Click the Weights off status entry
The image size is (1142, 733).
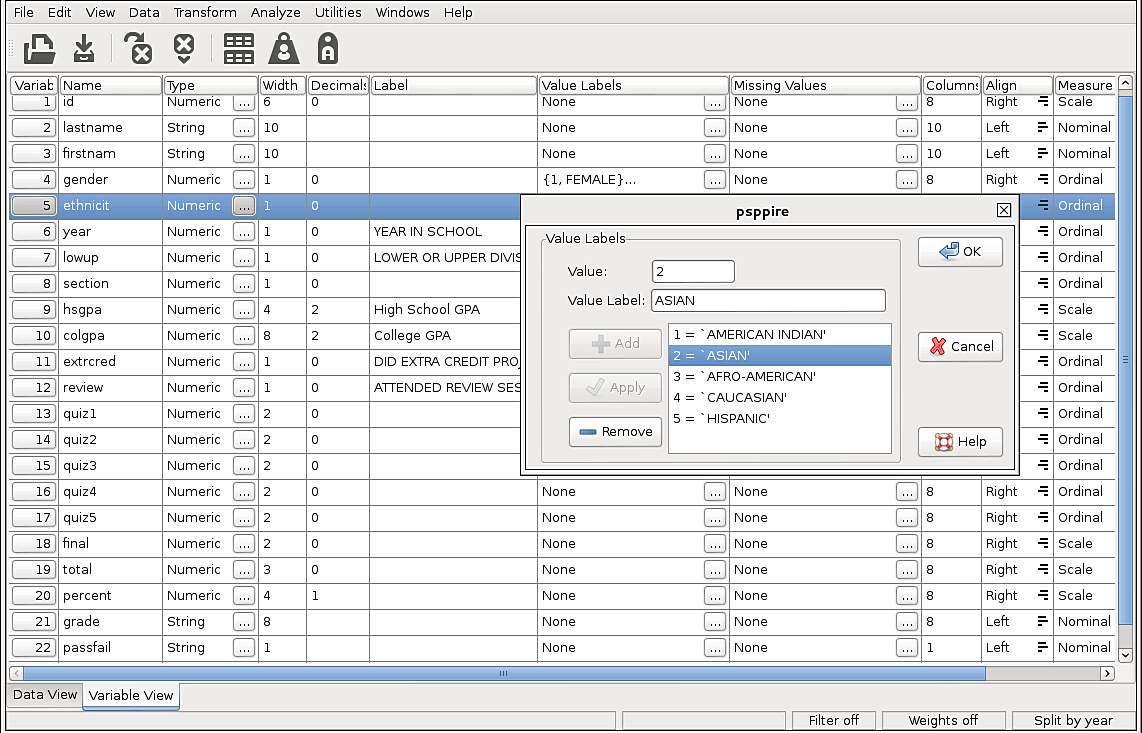point(943,721)
